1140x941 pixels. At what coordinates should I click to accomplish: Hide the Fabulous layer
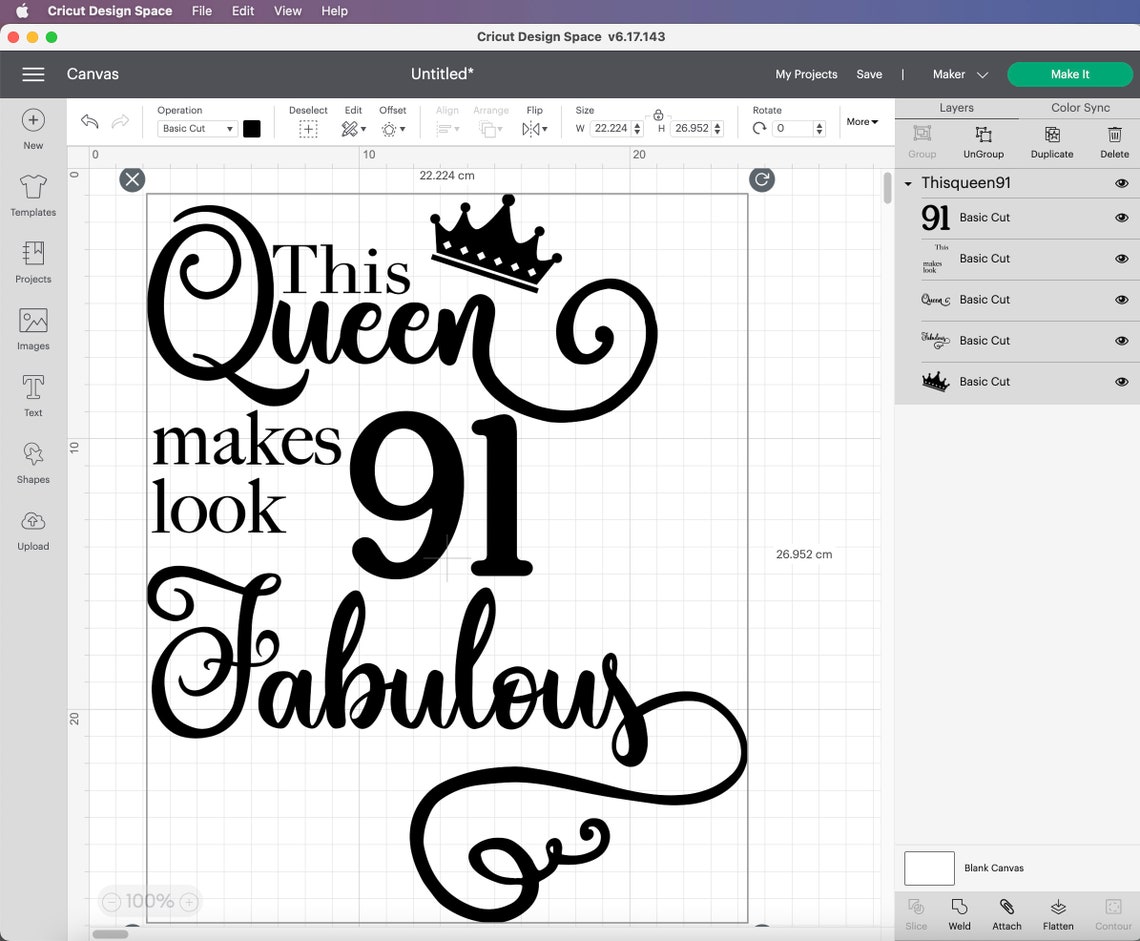pos(1121,340)
